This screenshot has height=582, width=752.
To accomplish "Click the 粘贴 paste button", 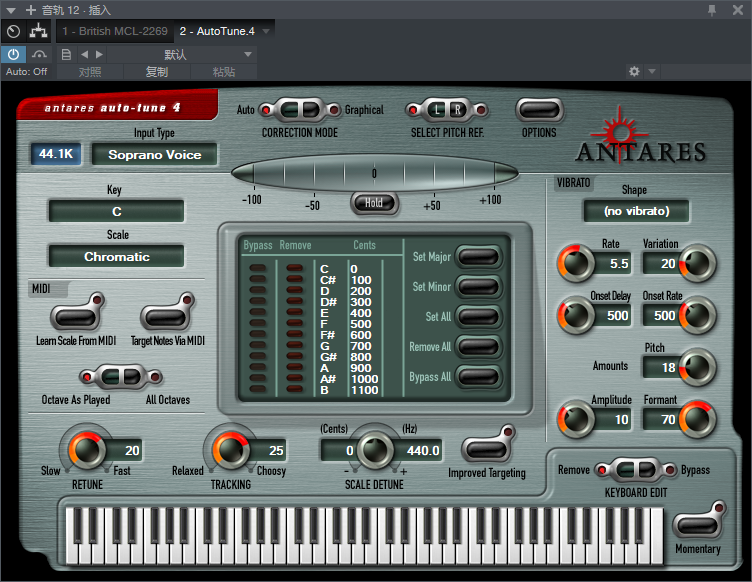I will coord(223,72).
